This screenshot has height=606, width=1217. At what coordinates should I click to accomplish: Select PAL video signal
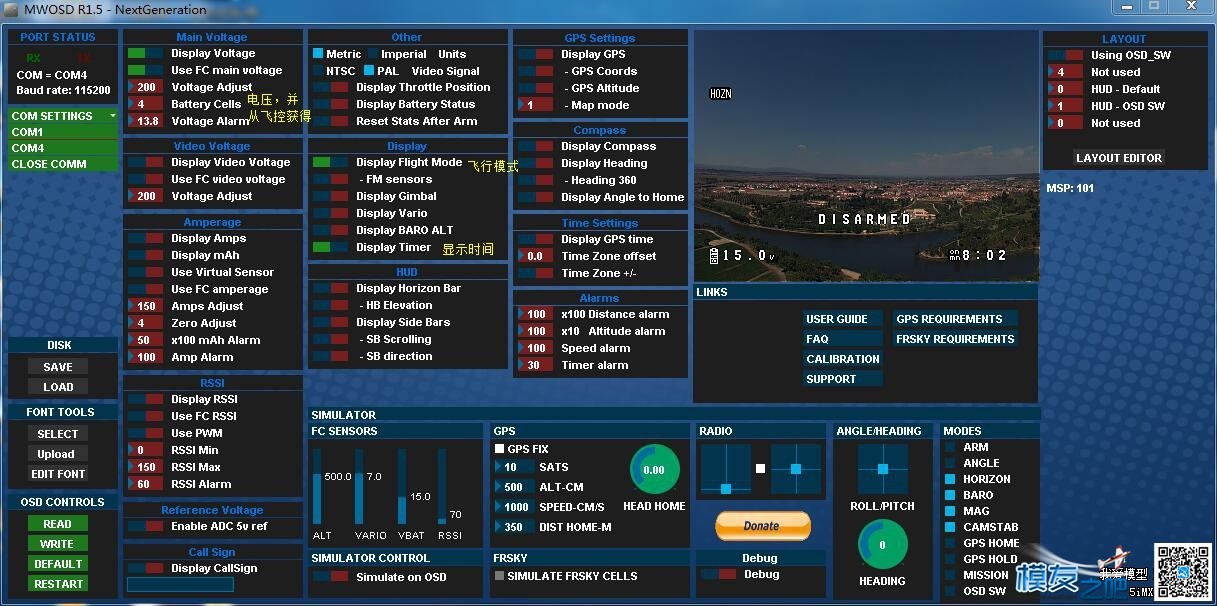(368, 71)
